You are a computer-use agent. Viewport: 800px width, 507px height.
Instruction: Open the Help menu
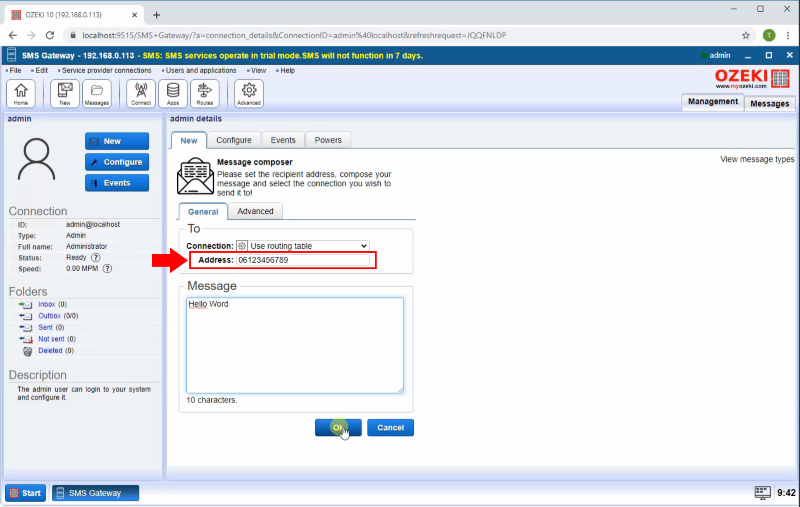pyautogui.click(x=286, y=70)
